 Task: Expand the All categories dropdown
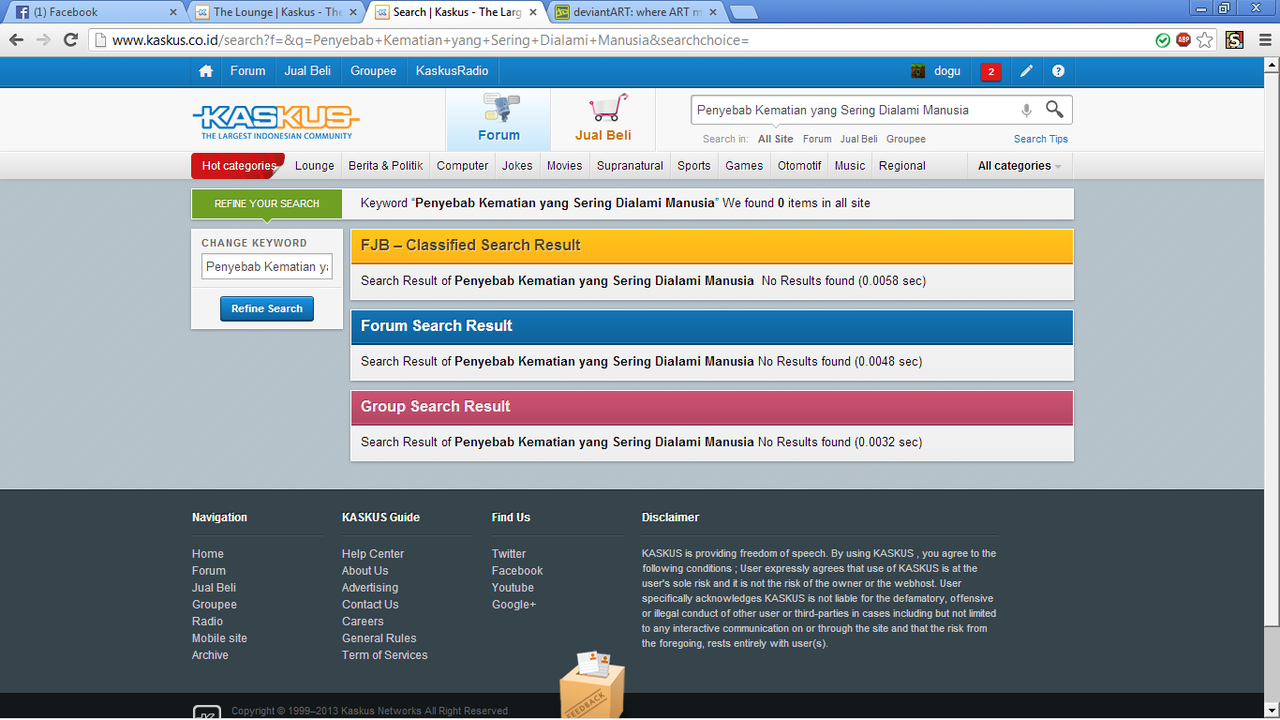tap(1019, 166)
